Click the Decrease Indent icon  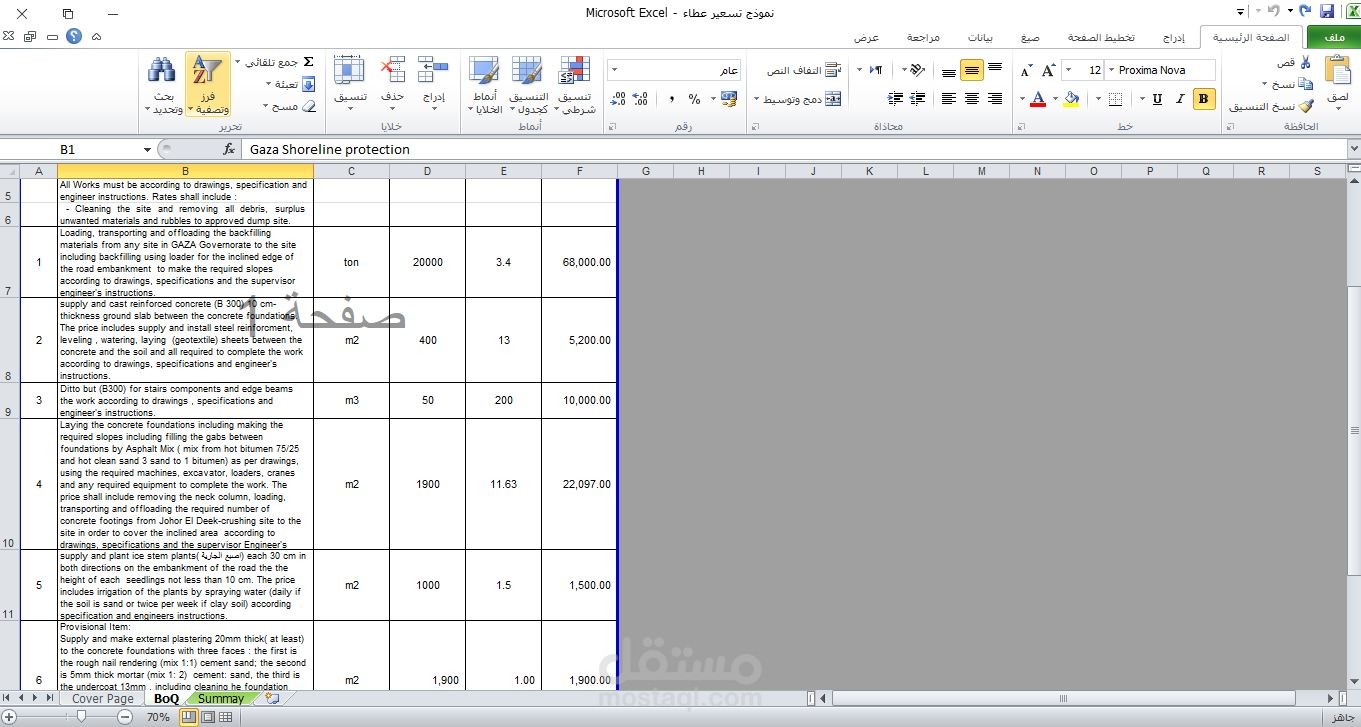(919, 99)
